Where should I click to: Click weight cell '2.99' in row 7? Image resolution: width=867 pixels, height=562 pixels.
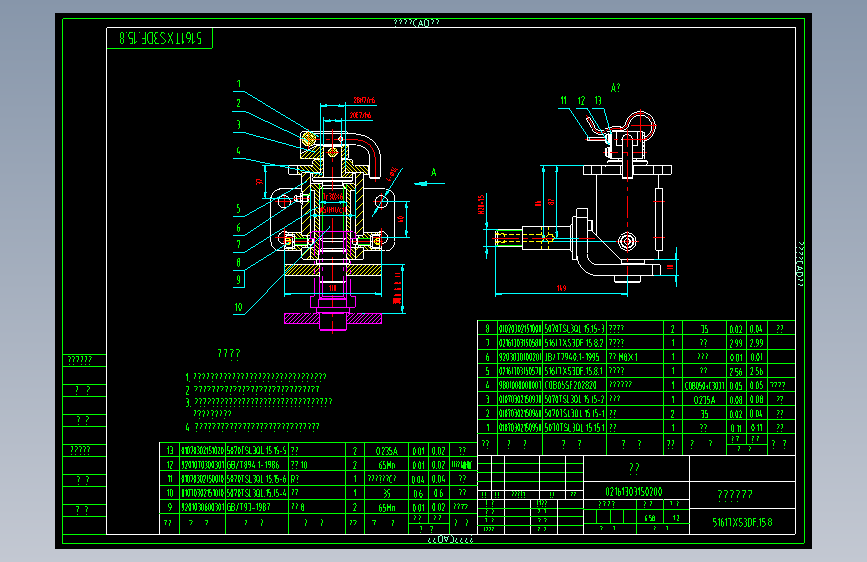click(x=756, y=343)
